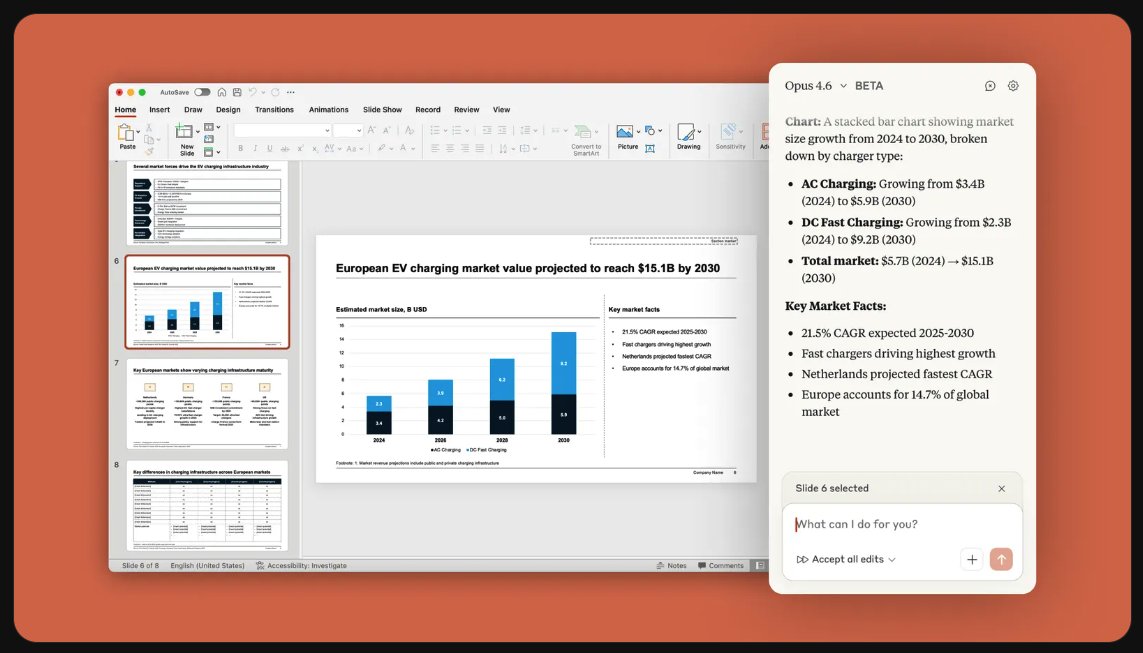Toggle Bold formatting
This screenshot has width=1143, height=653.
click(241, 148)
